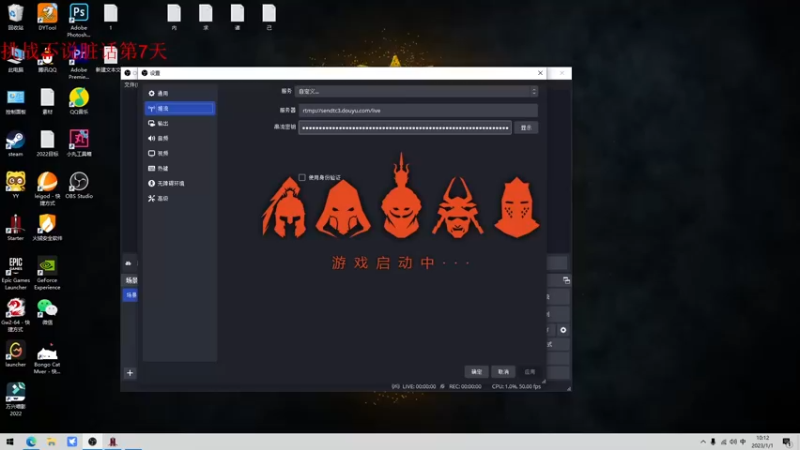This screenshot has width=800, height=450.
Task: Open the red game icon in taskbar
Action: (113, 441)
